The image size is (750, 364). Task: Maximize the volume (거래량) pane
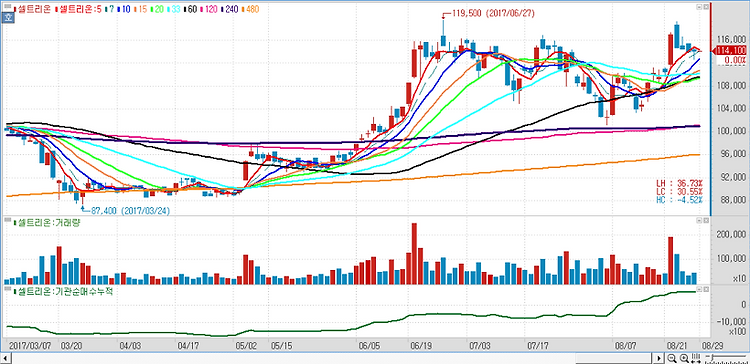pos(706,220)
